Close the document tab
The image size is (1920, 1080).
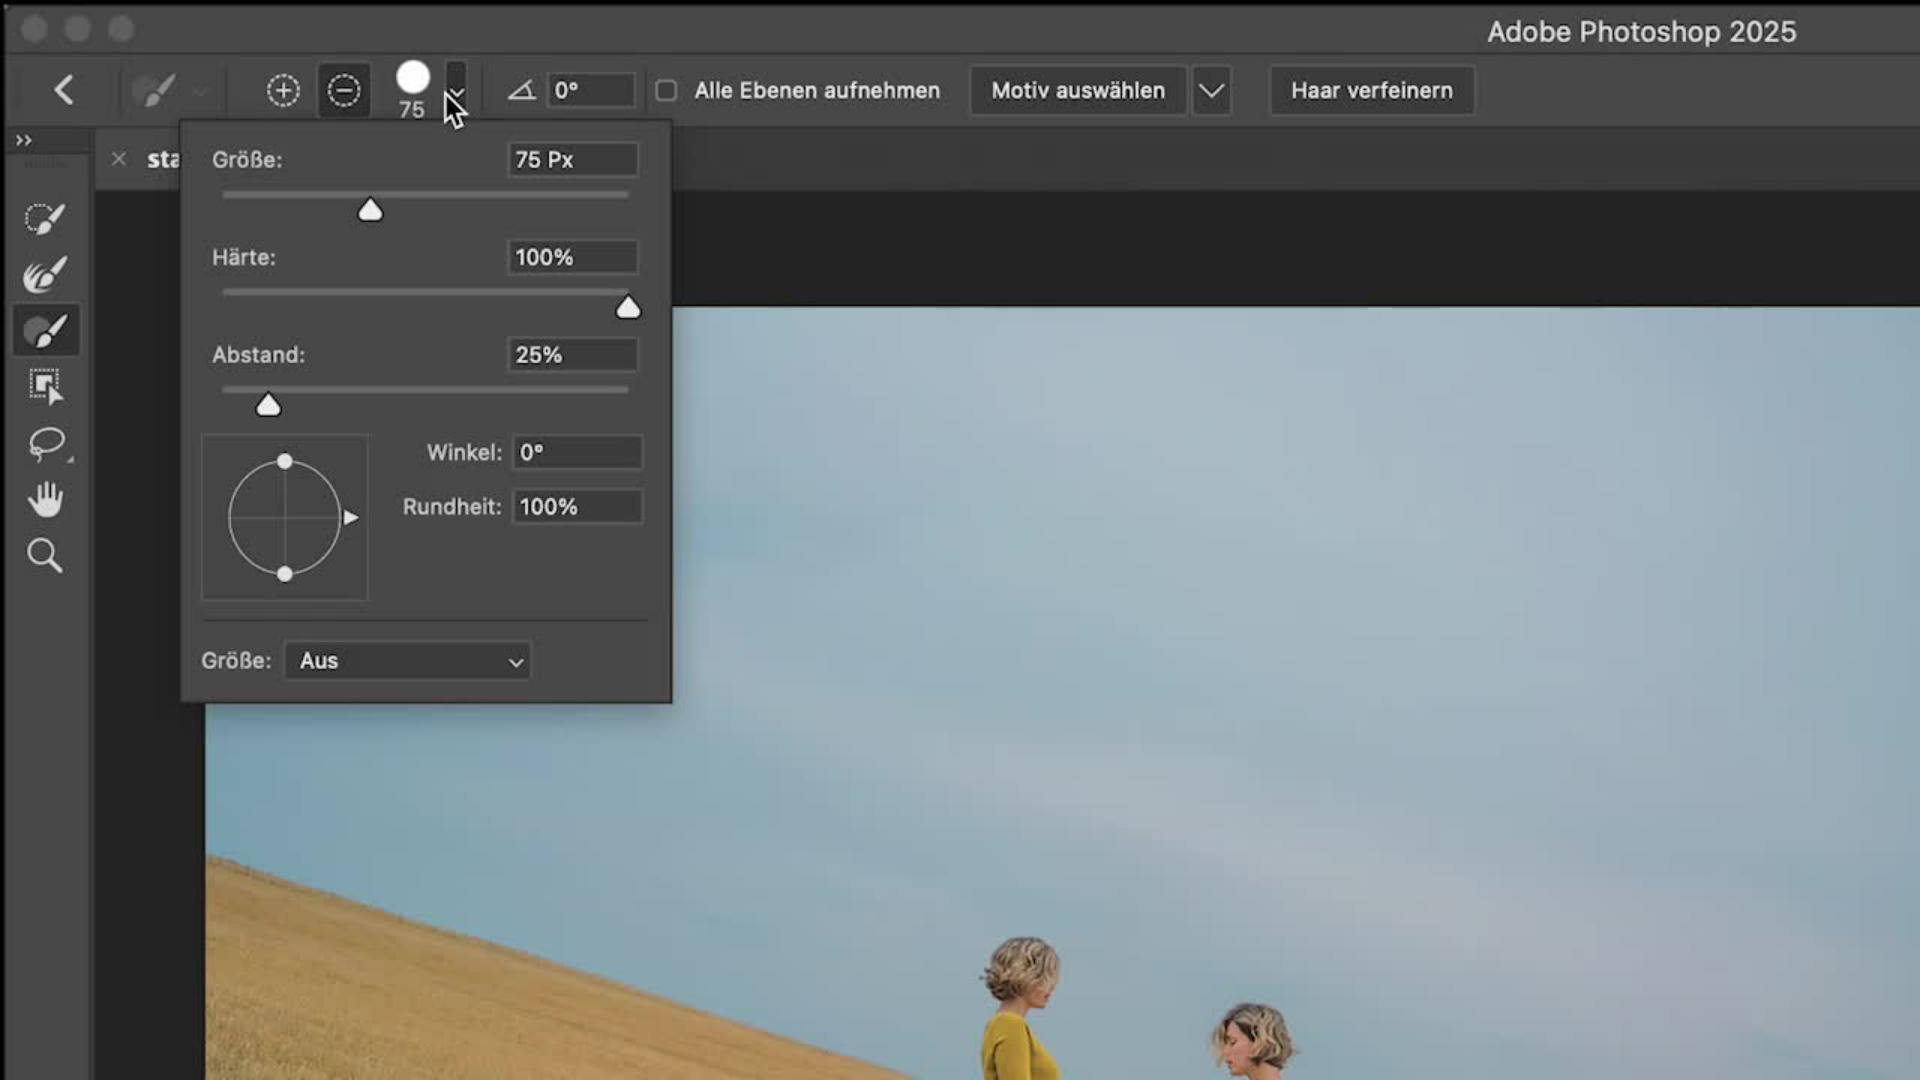[119, 159]
